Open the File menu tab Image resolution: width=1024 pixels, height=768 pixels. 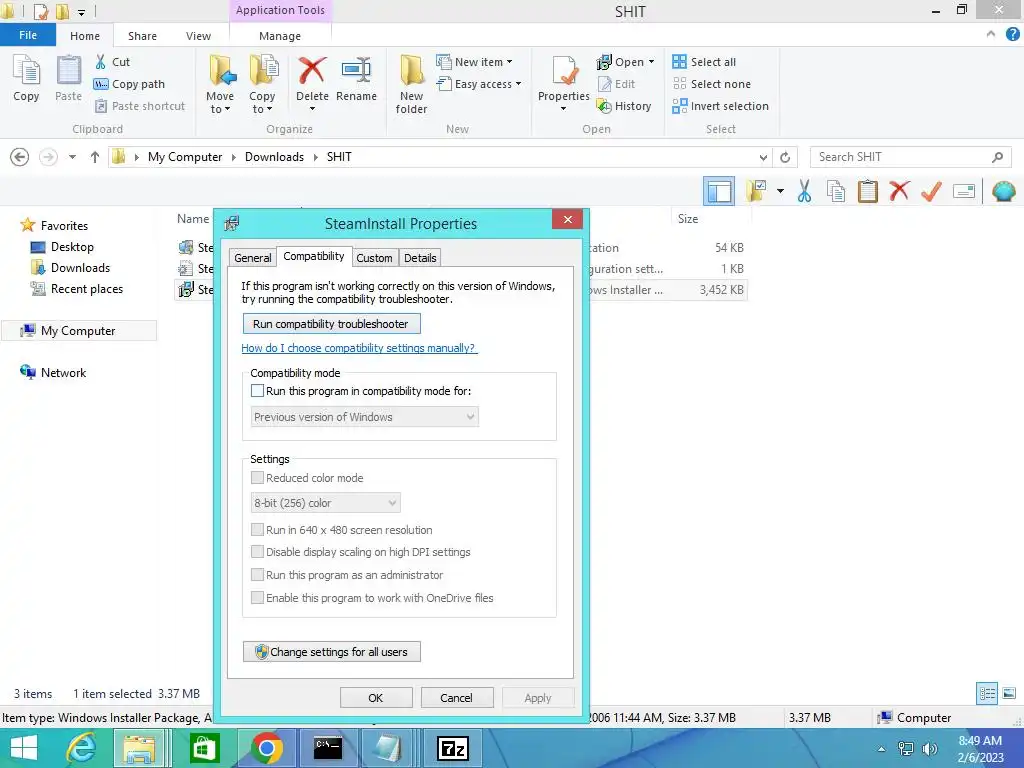[x=28, y=35]
